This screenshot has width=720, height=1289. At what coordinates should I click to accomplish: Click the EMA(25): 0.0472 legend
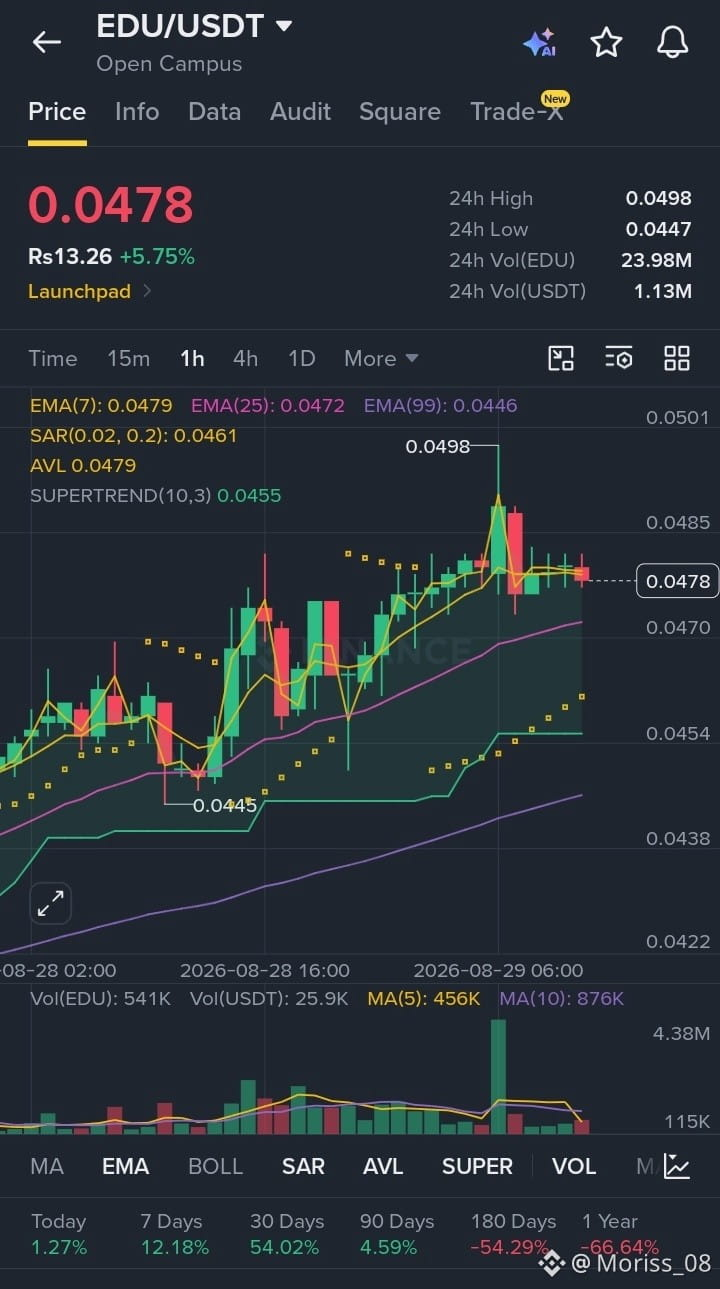point(268,406)
